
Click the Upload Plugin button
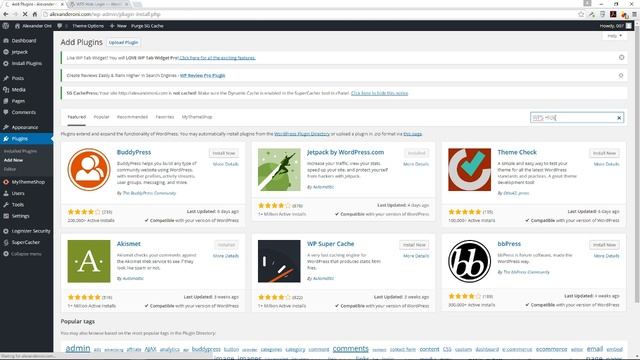coord(123,42)
